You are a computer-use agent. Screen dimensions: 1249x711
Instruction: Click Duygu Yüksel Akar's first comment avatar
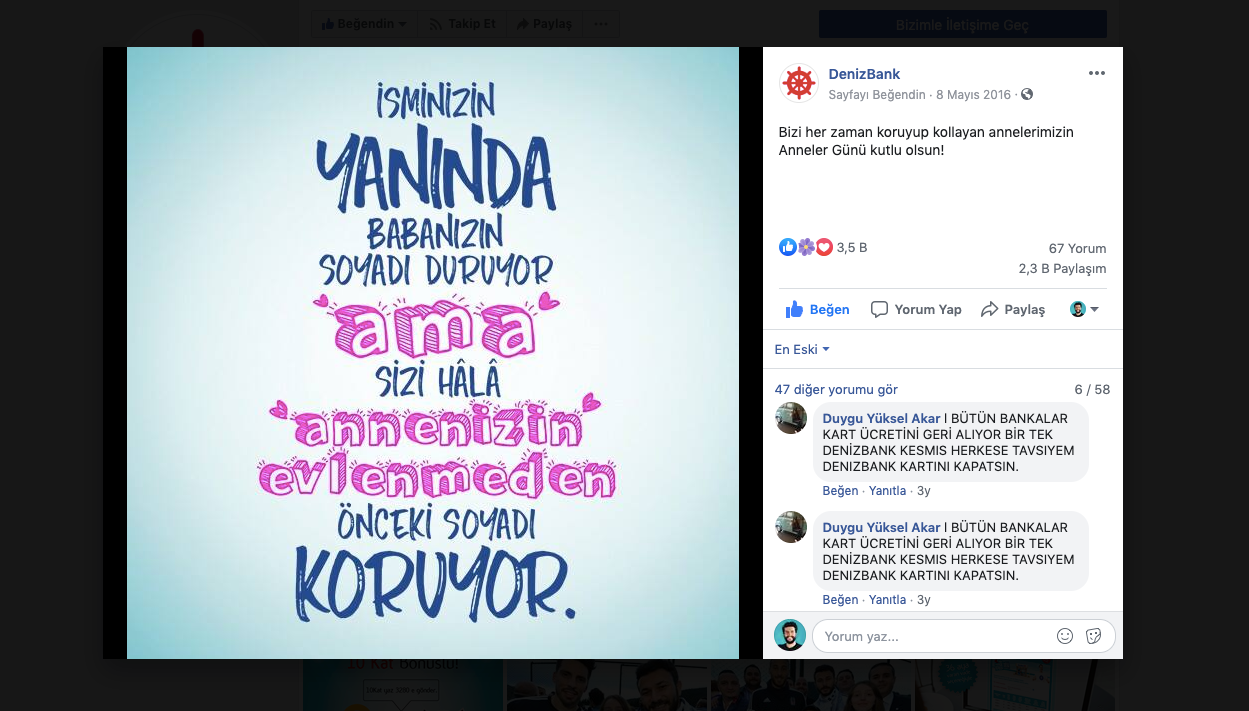coord(791,418)
